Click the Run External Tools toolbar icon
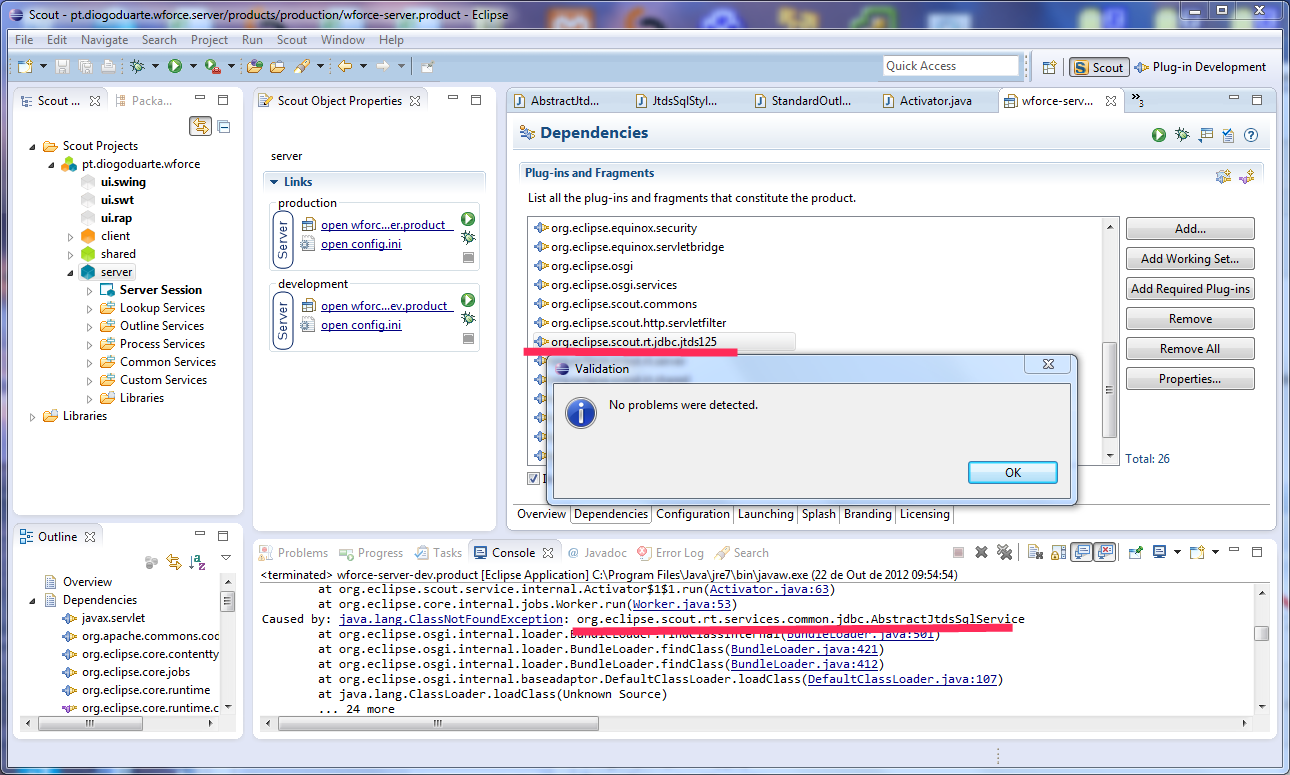The width and height of the screenshot is (1290, 775). [212, 66]
